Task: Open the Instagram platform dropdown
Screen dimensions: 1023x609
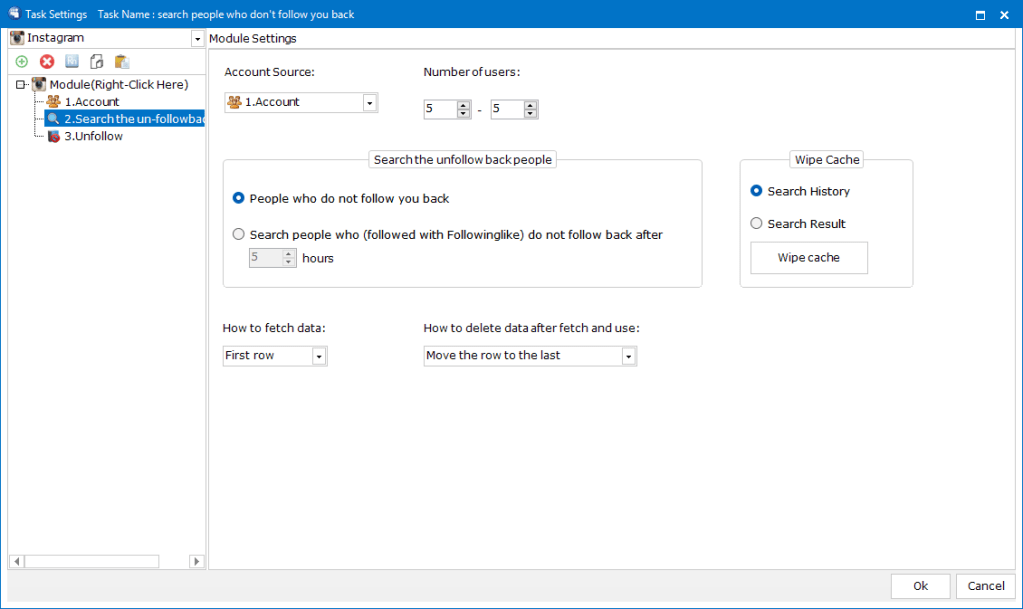Action: click(197, 39)
